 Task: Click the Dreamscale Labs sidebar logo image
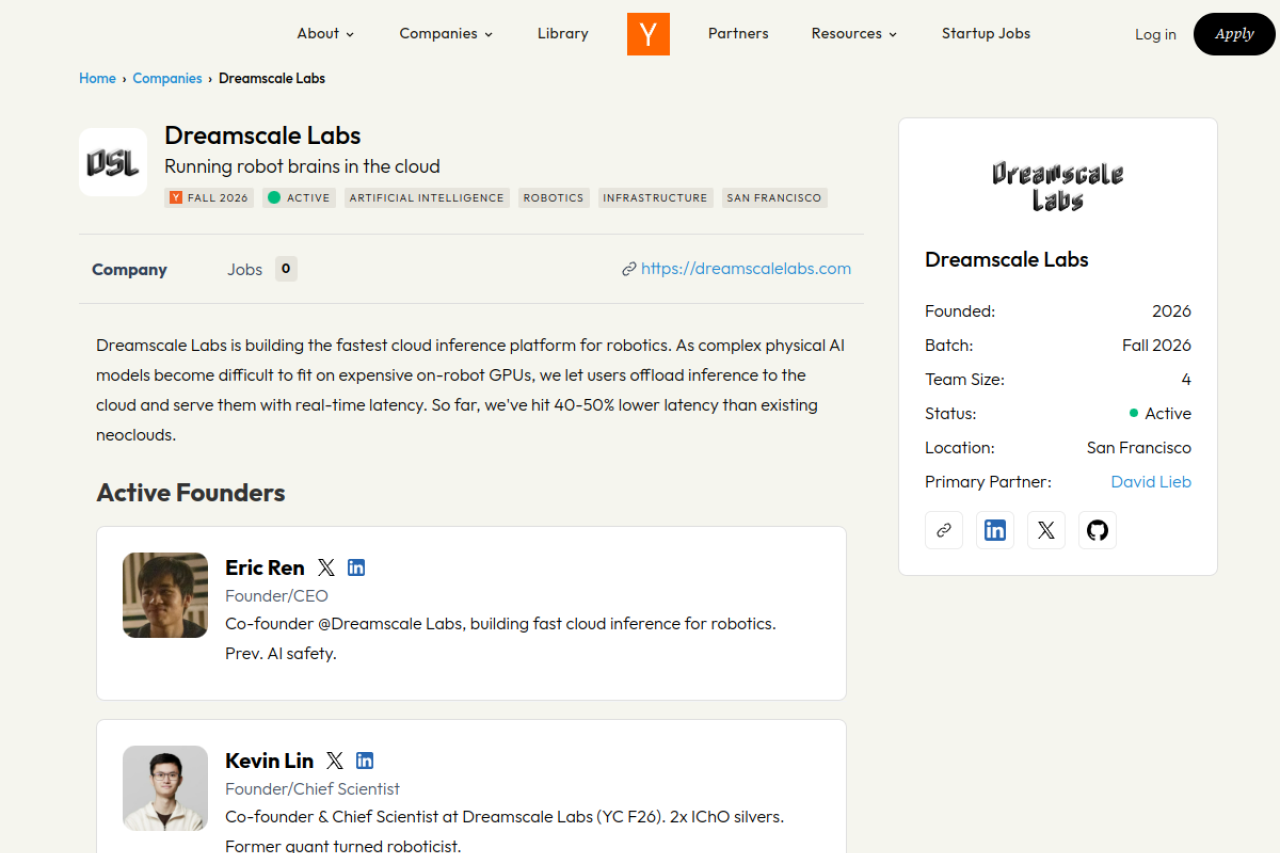point(1058,186)
